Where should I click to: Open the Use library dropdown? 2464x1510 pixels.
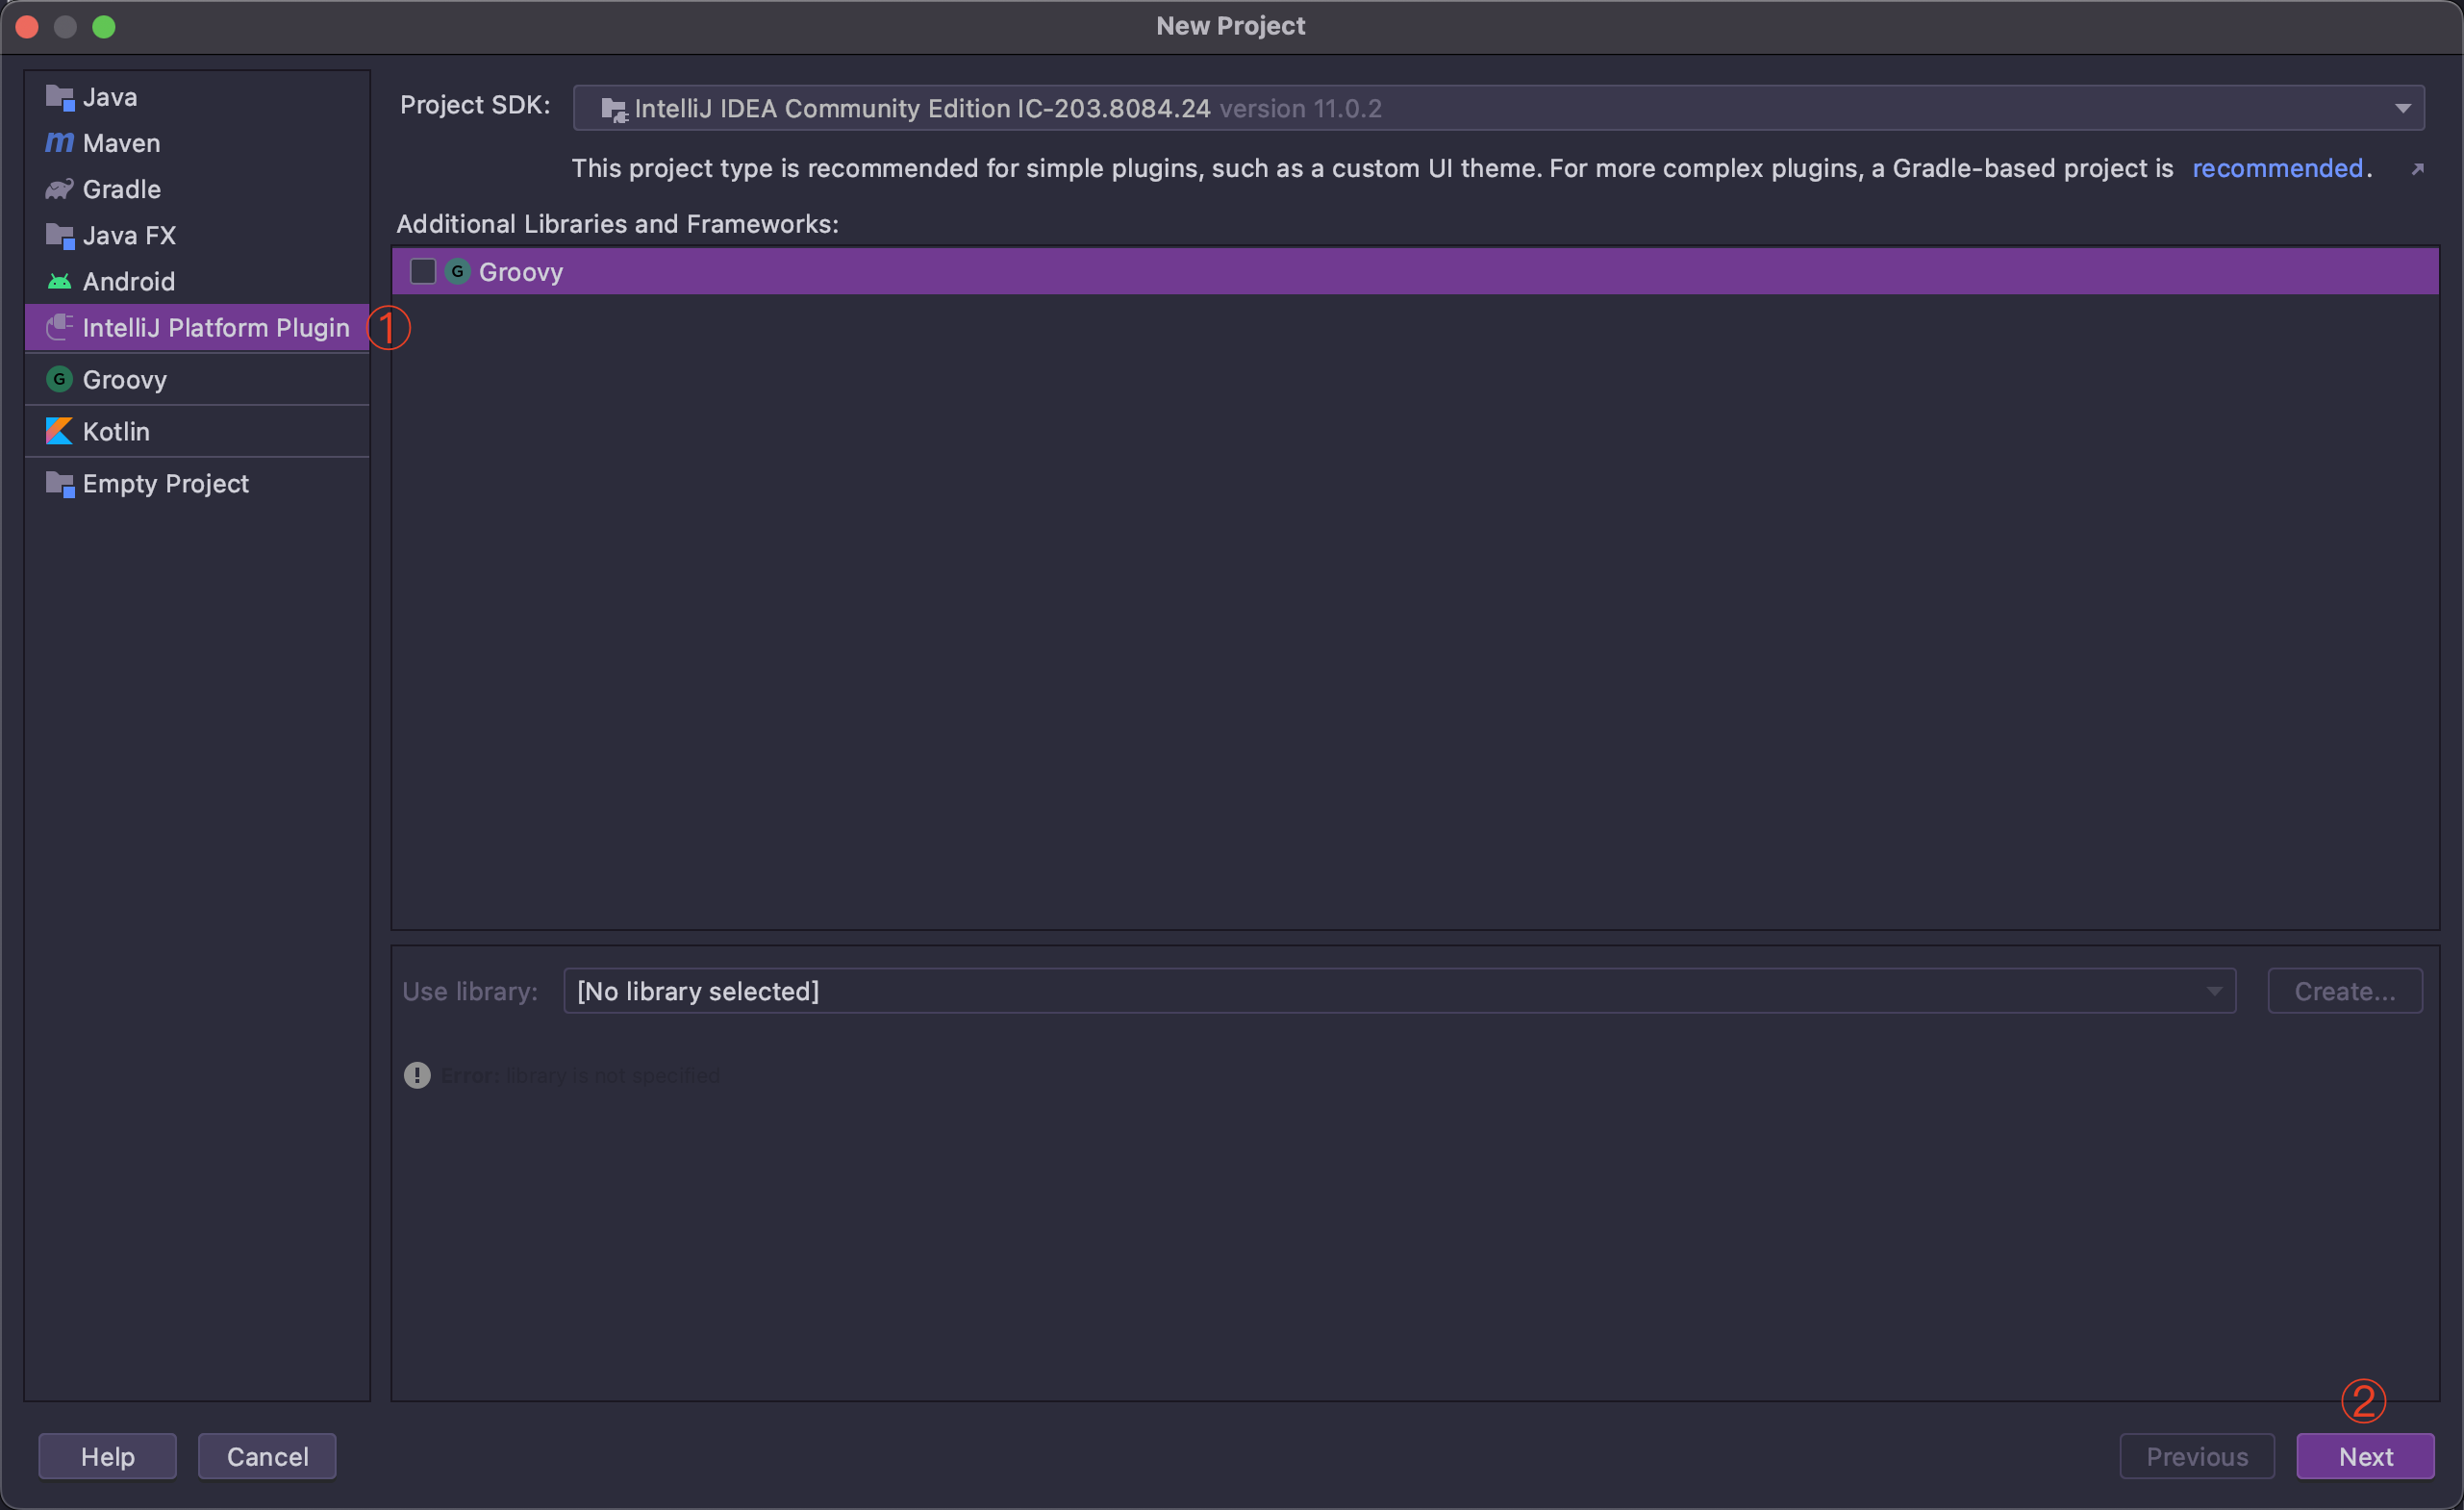click(x=1399, y=991)
